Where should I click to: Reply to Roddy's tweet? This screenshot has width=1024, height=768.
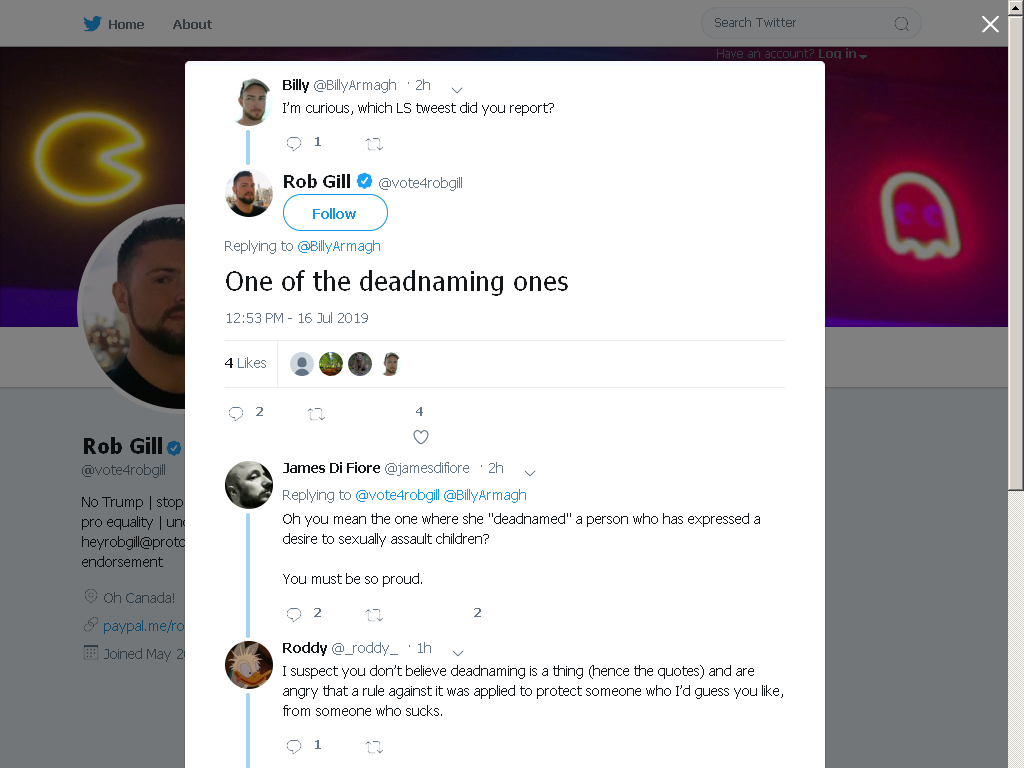[x=294, y=746]
